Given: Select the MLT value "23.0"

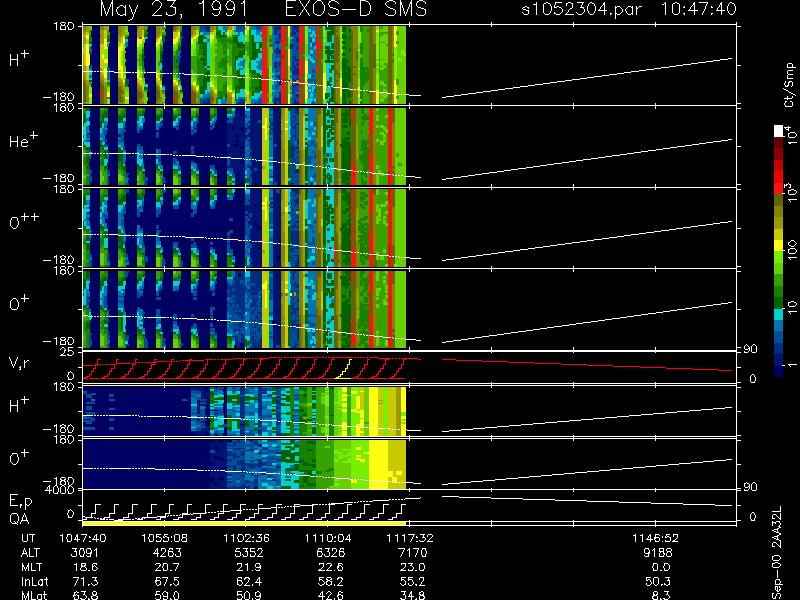Looking at the screenshot, I should [x=411, y=567].
